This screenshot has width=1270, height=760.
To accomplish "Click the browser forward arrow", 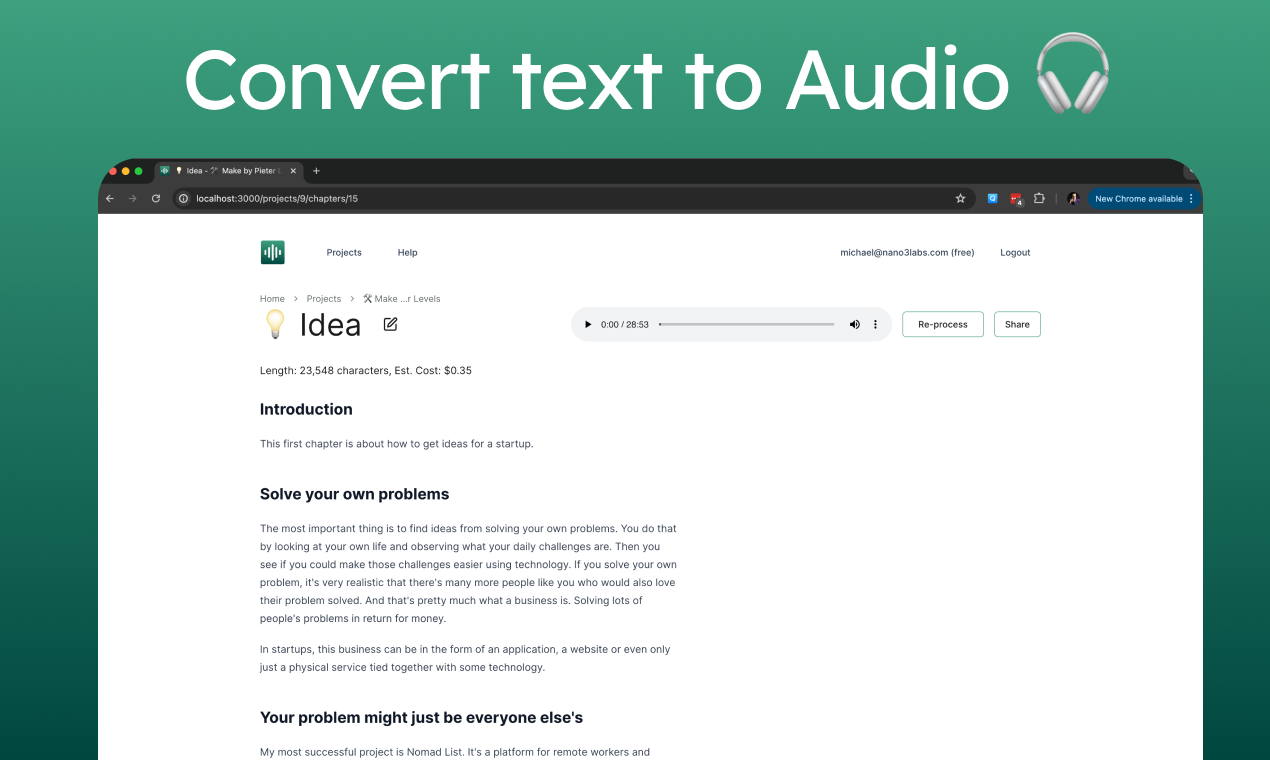I will click(133, 198).
